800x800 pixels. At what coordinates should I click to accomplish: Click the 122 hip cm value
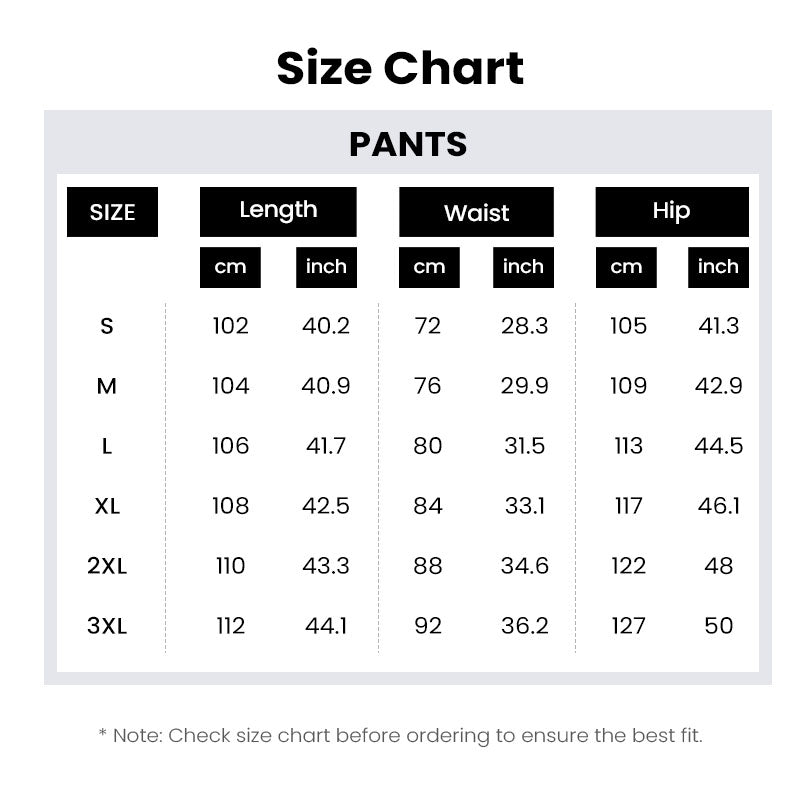click(x=628, y=566)
